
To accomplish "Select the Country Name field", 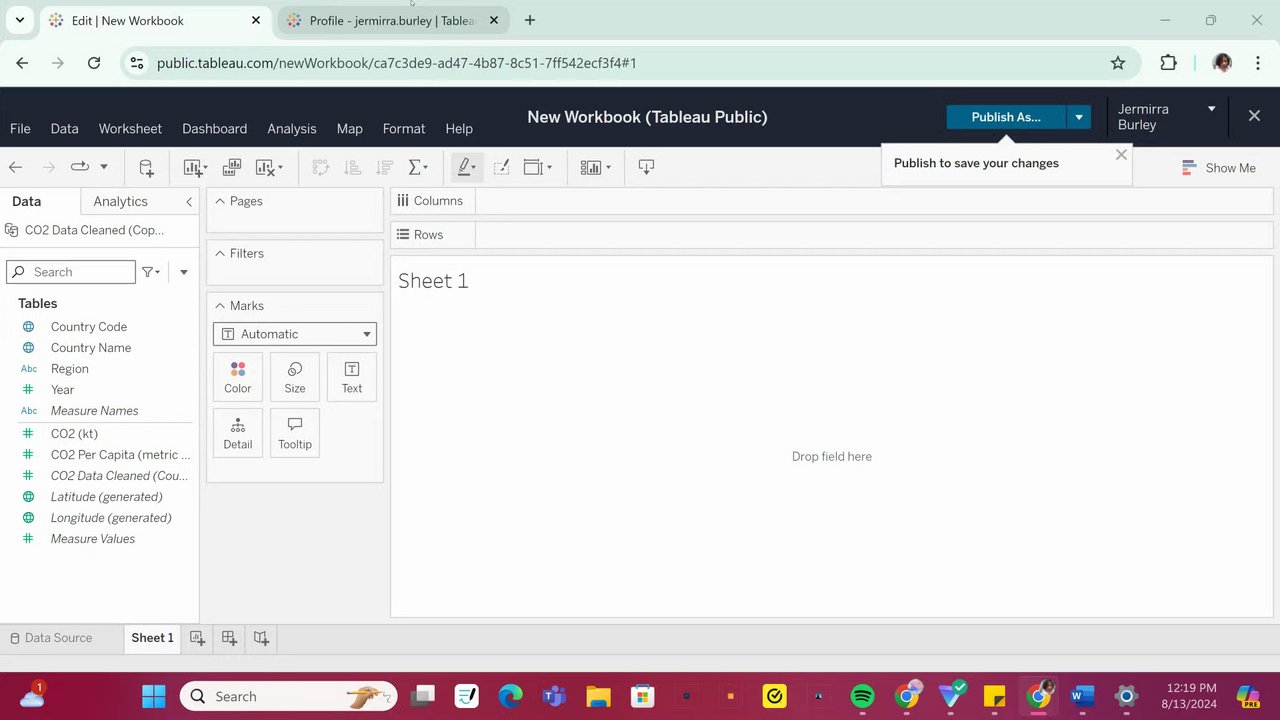I will (91, 348).
